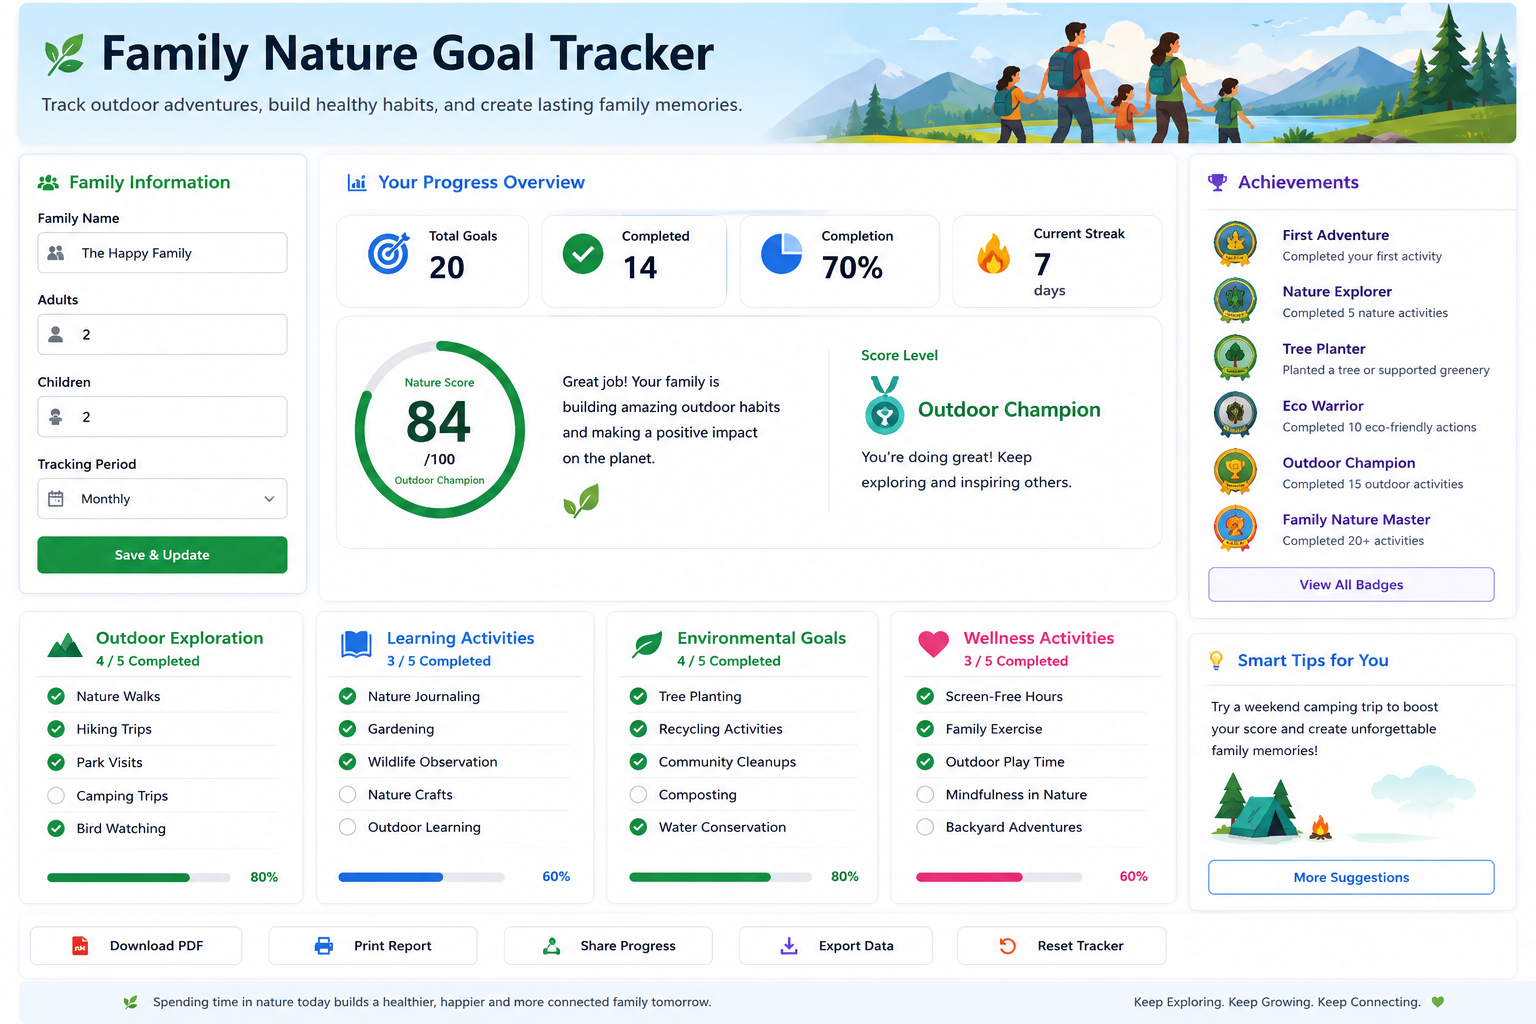Screen dimensions: 1536x1024
Task: Click the Wellness Activities heart icon
Action: tap(933, 645)
